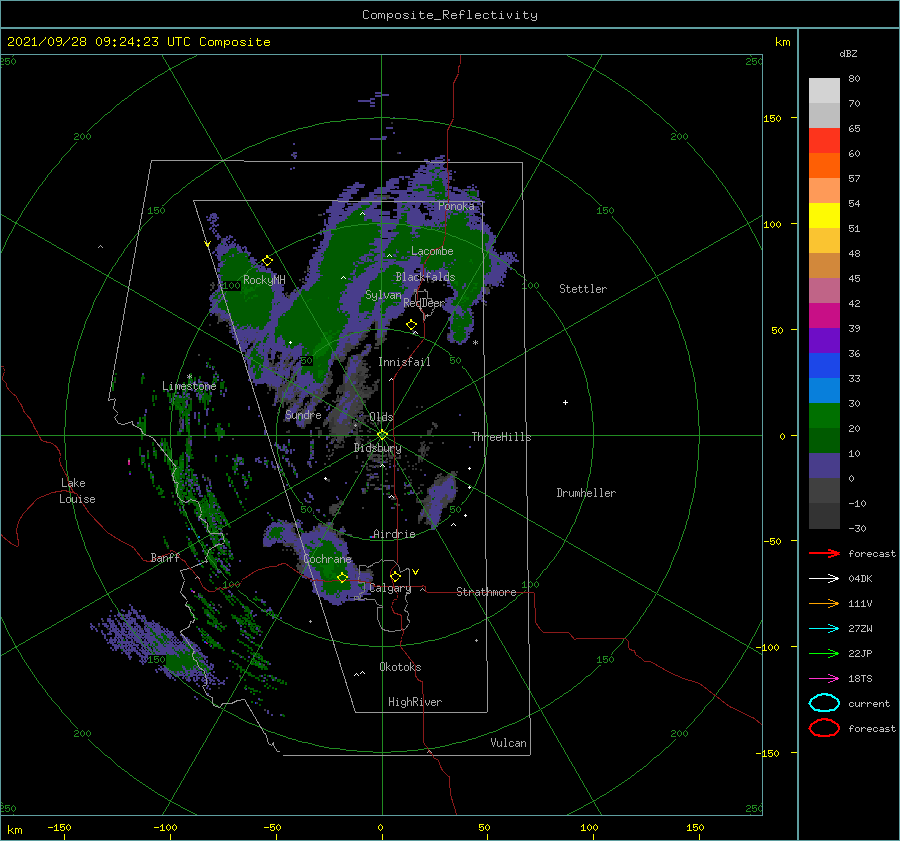Select the 80 dBZ color swatch
Screen dimensions: 900x841
pos(824,91)
